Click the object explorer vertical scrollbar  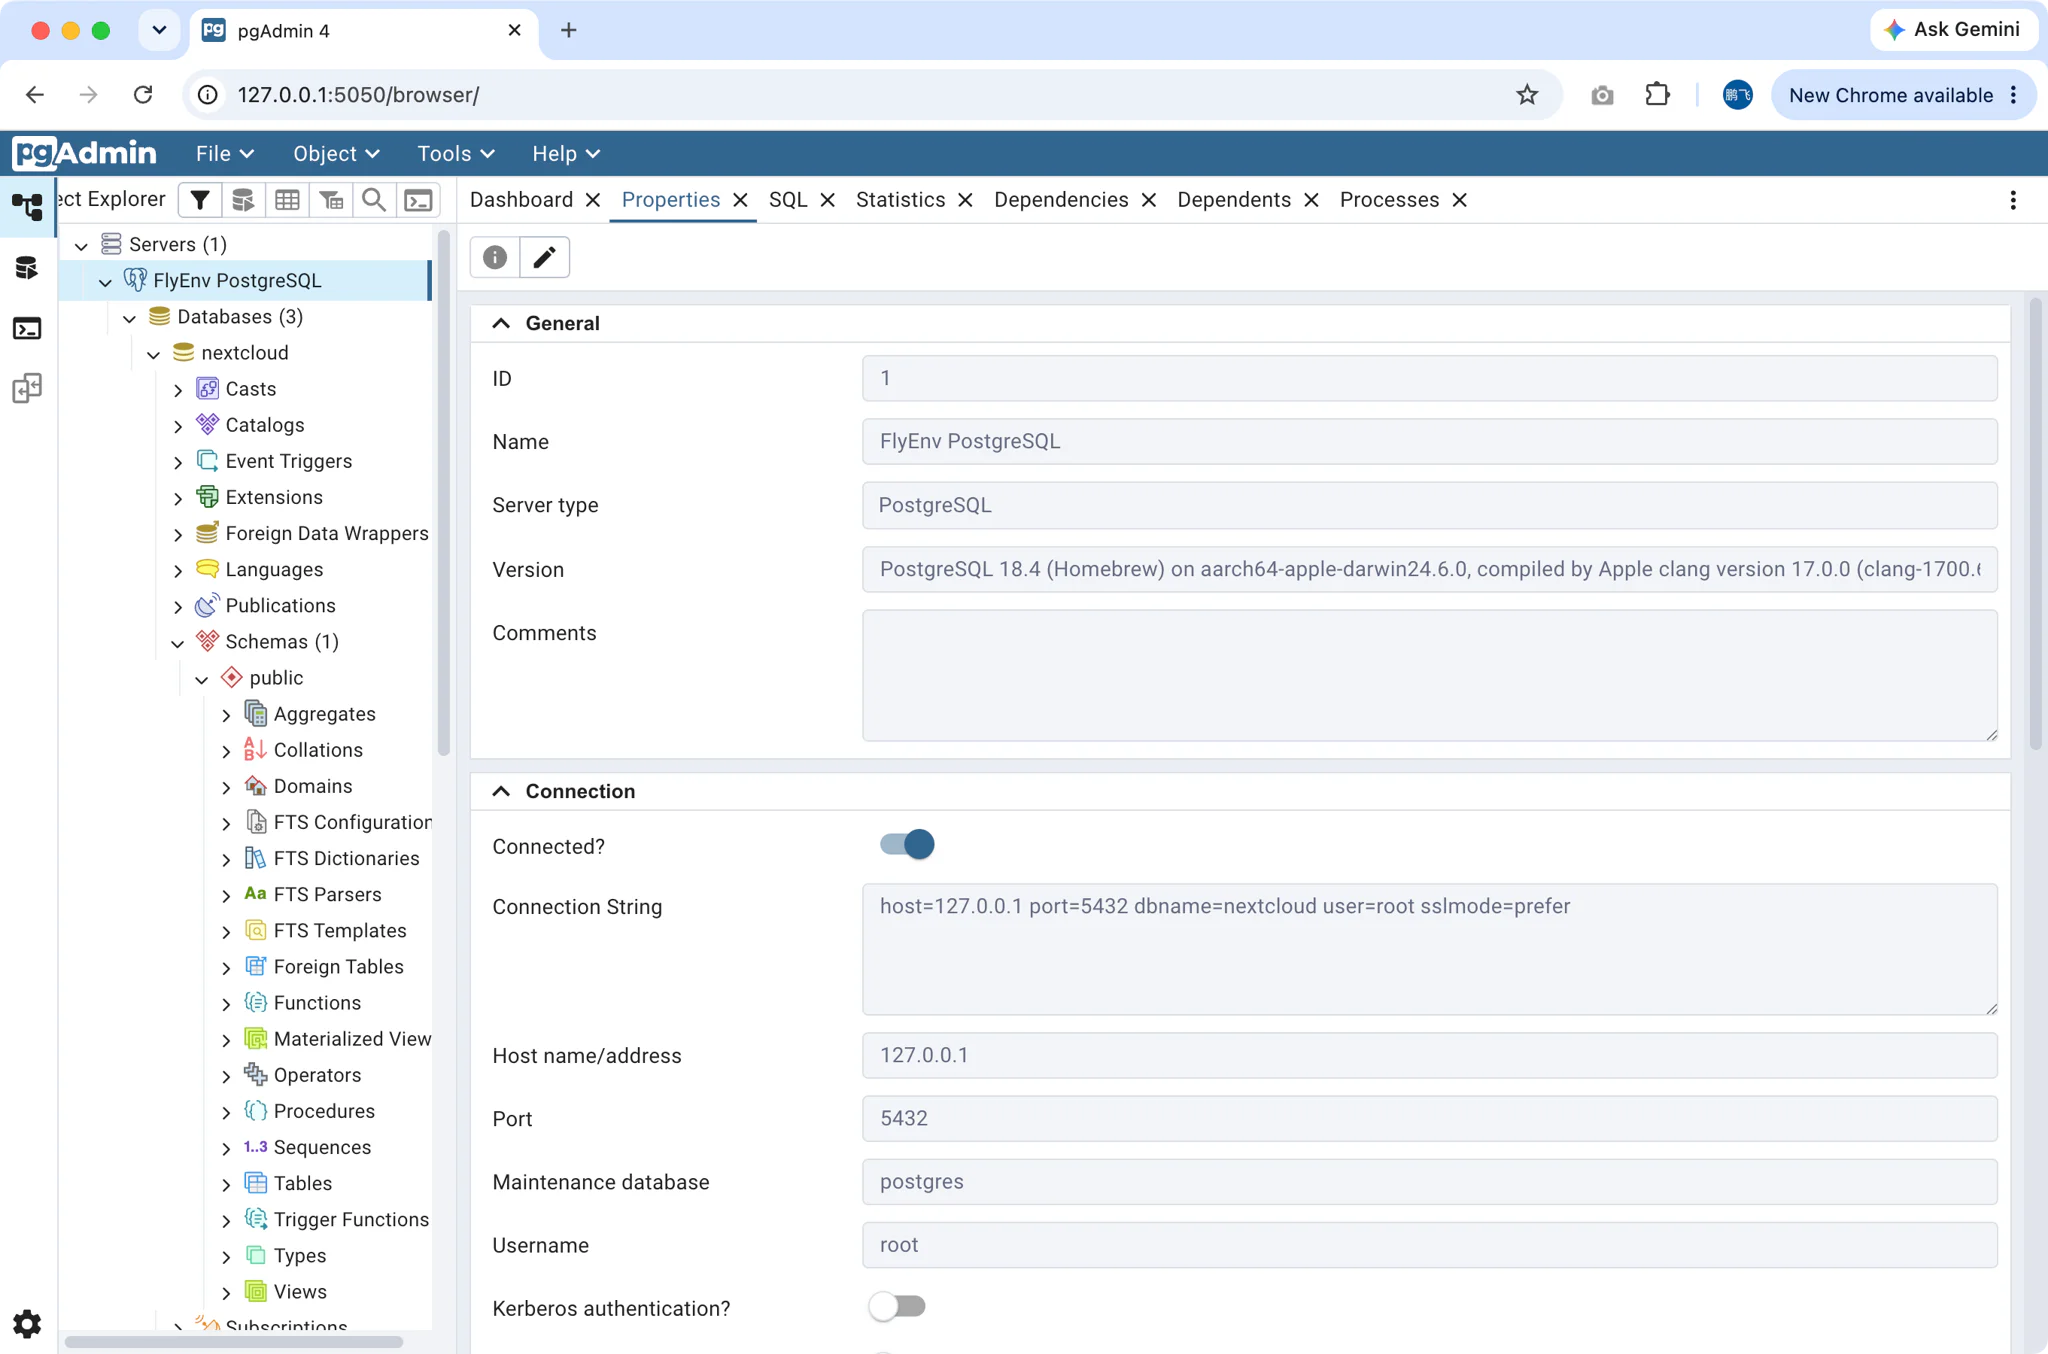point(444,492)
